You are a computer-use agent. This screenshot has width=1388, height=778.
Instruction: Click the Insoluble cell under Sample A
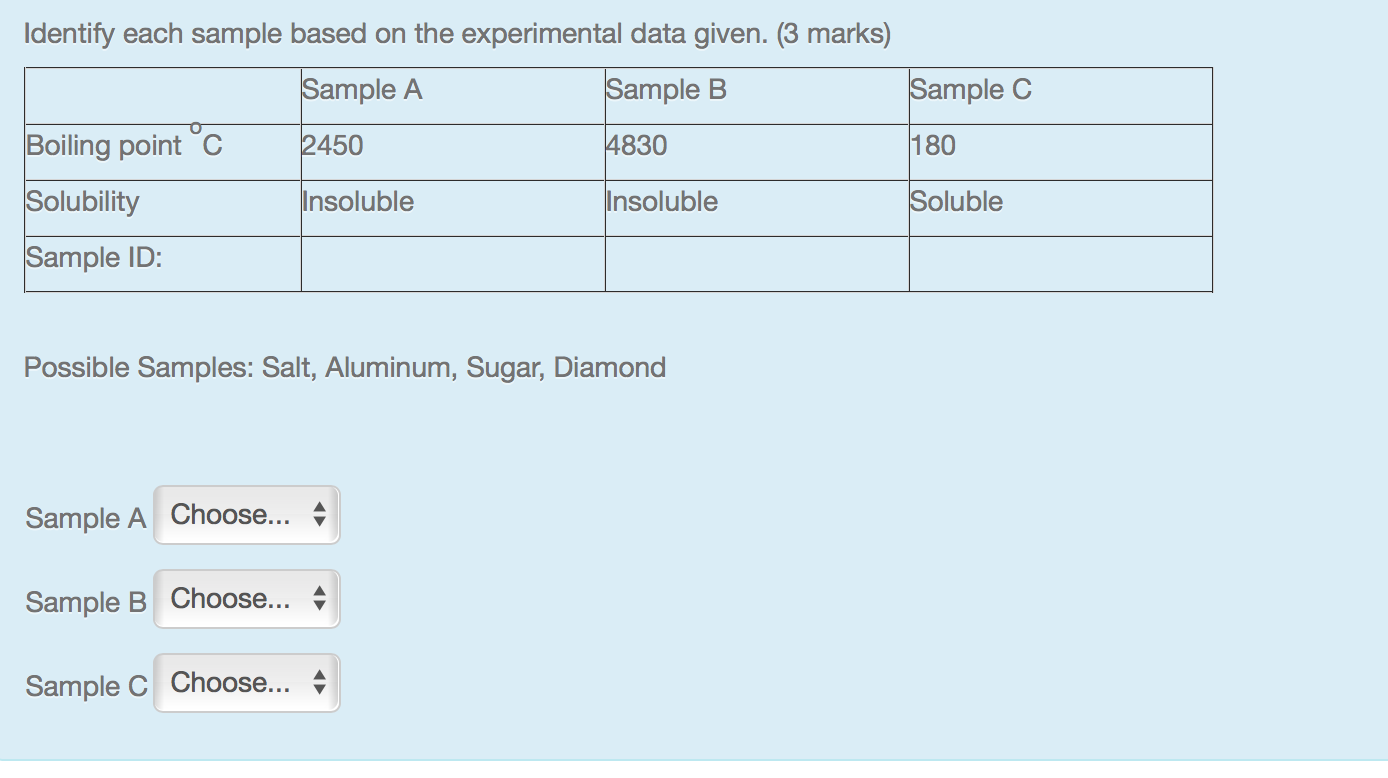358,202
